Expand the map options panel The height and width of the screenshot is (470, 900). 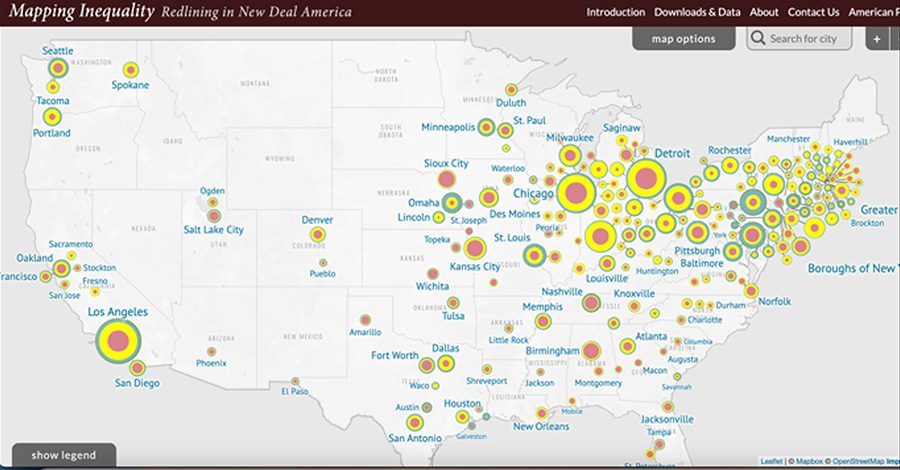tap(684, 39)
